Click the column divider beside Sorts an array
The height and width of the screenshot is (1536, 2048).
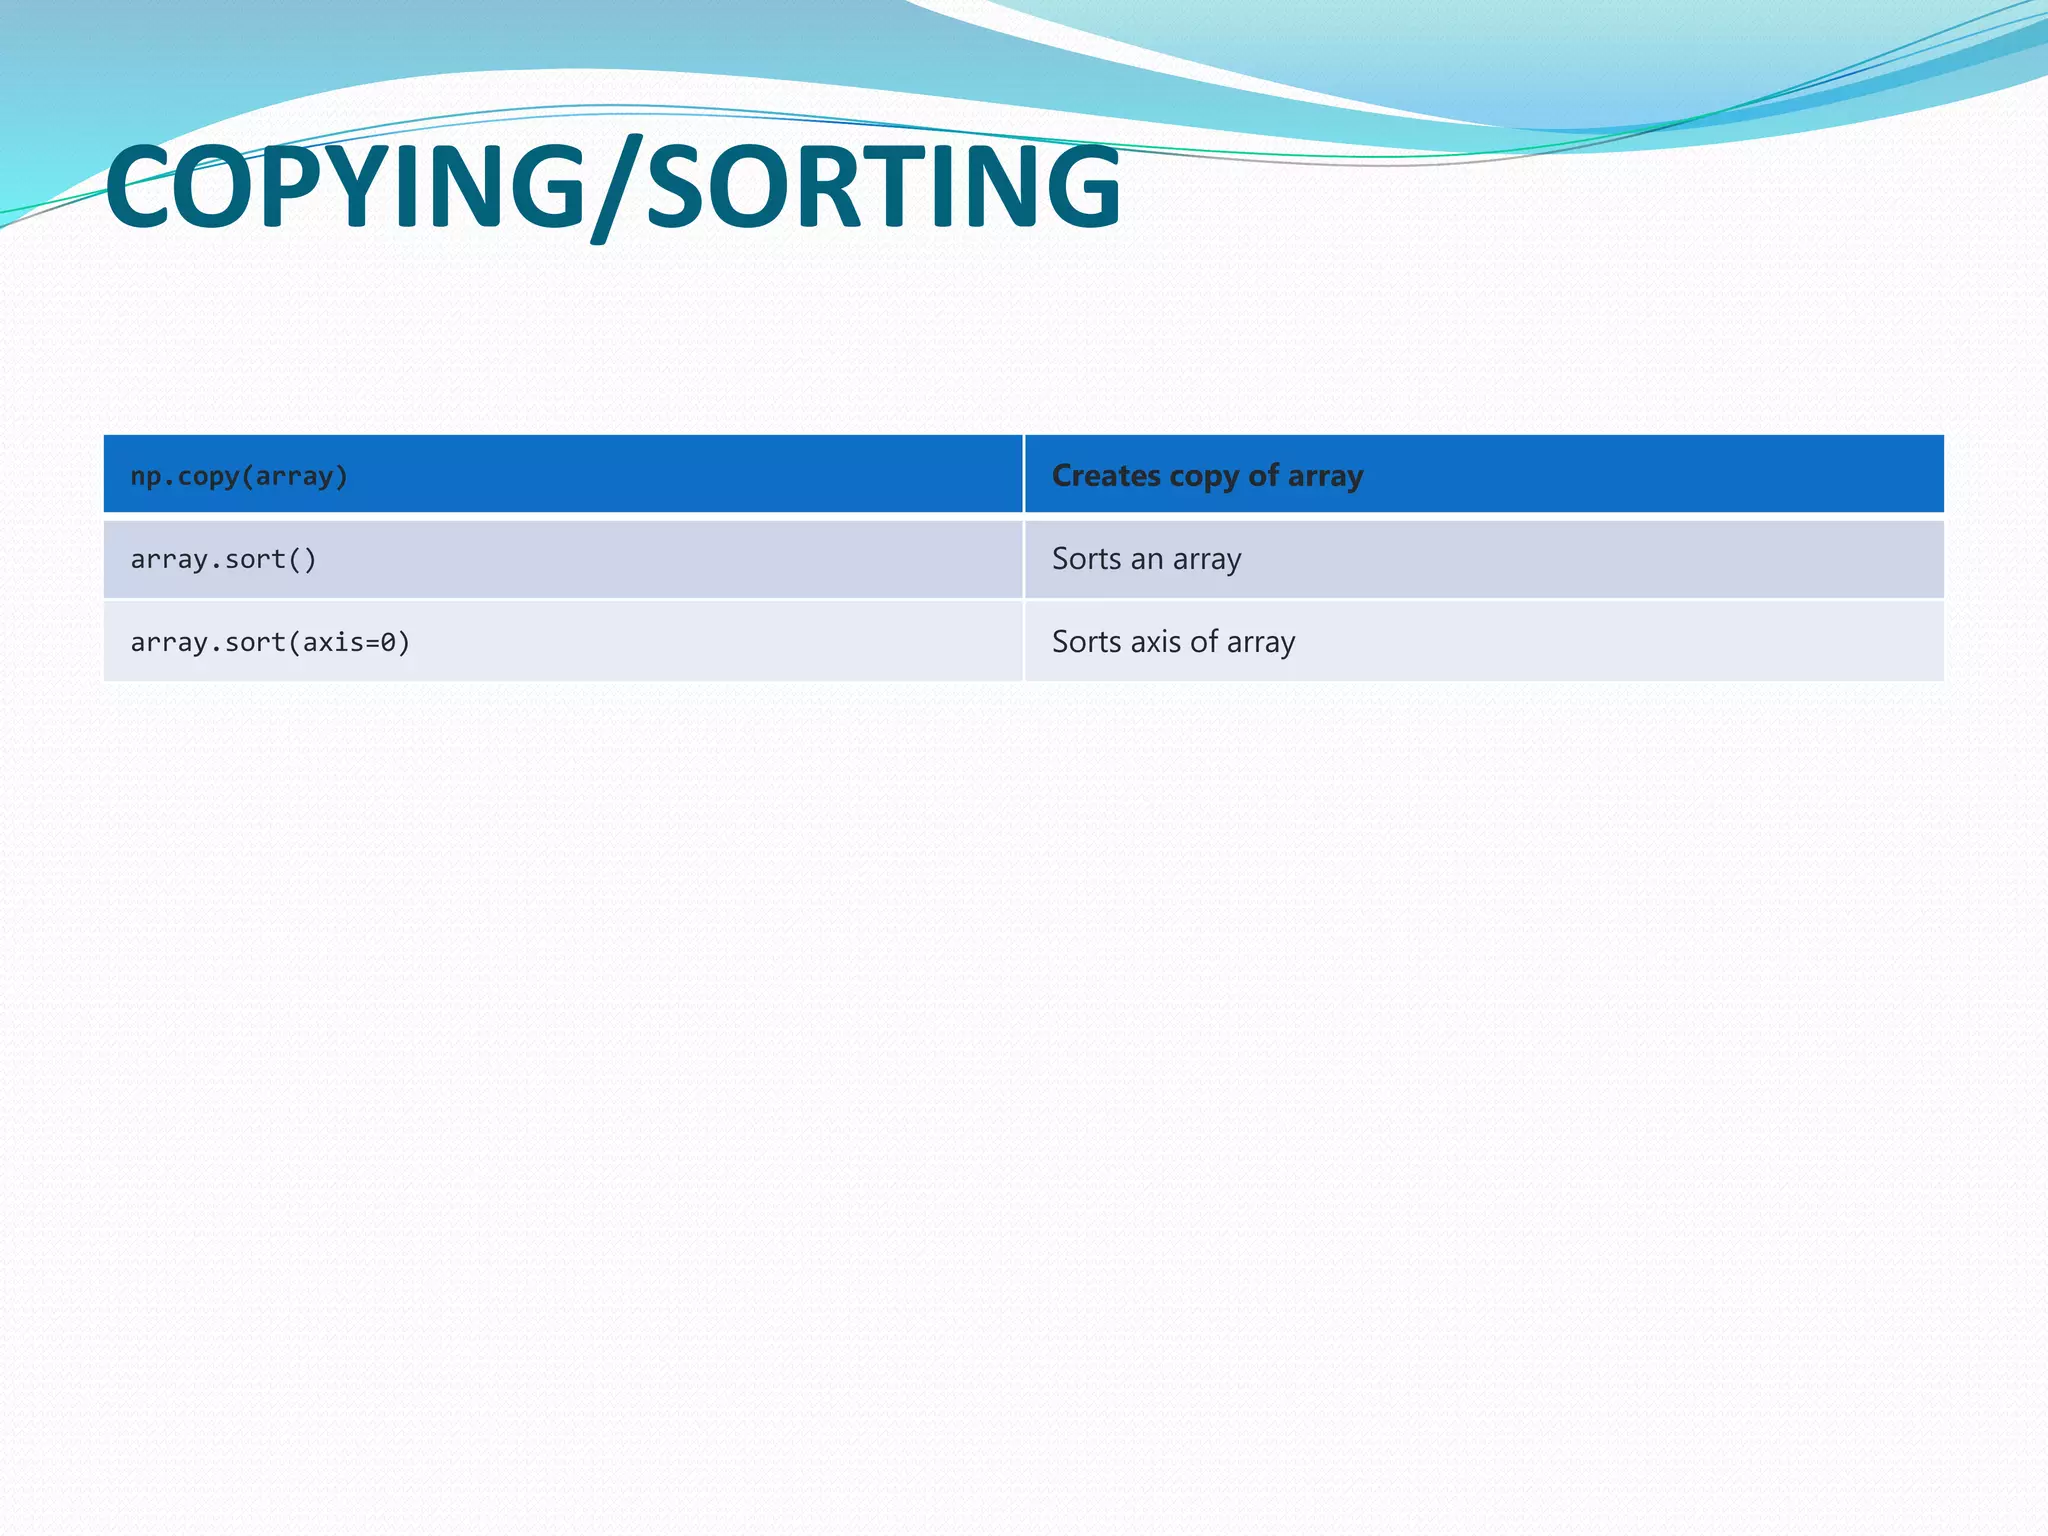[x=1024, y=559]
